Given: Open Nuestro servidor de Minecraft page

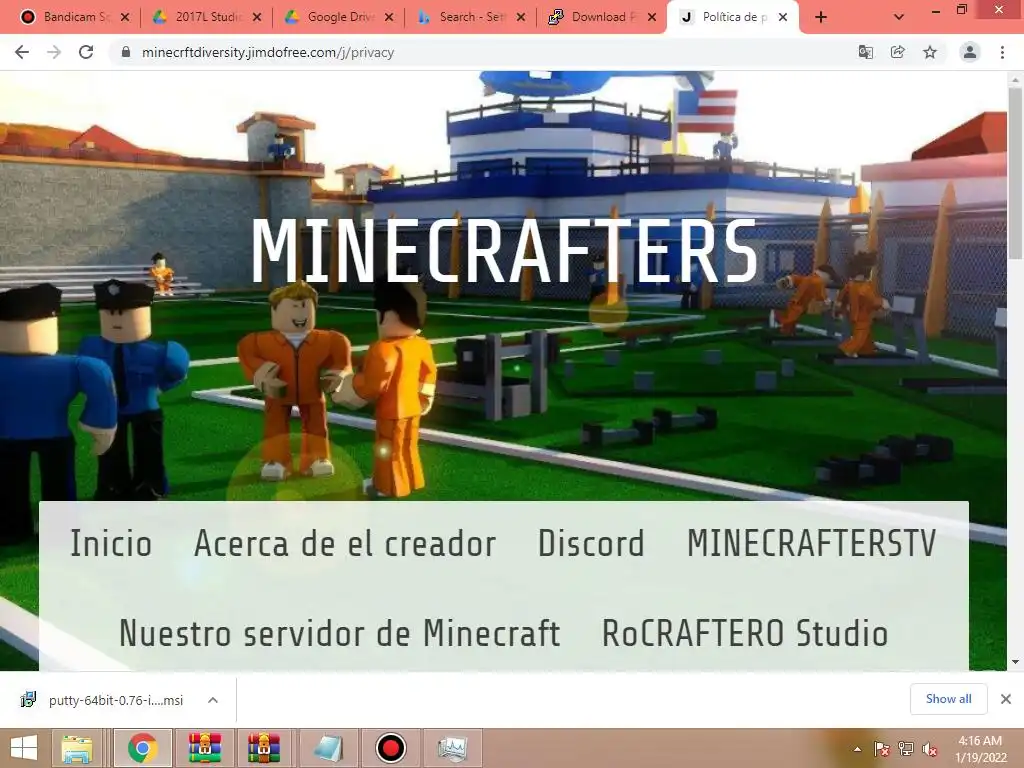Looking at the screenshot, I should [x=340, y=633].
